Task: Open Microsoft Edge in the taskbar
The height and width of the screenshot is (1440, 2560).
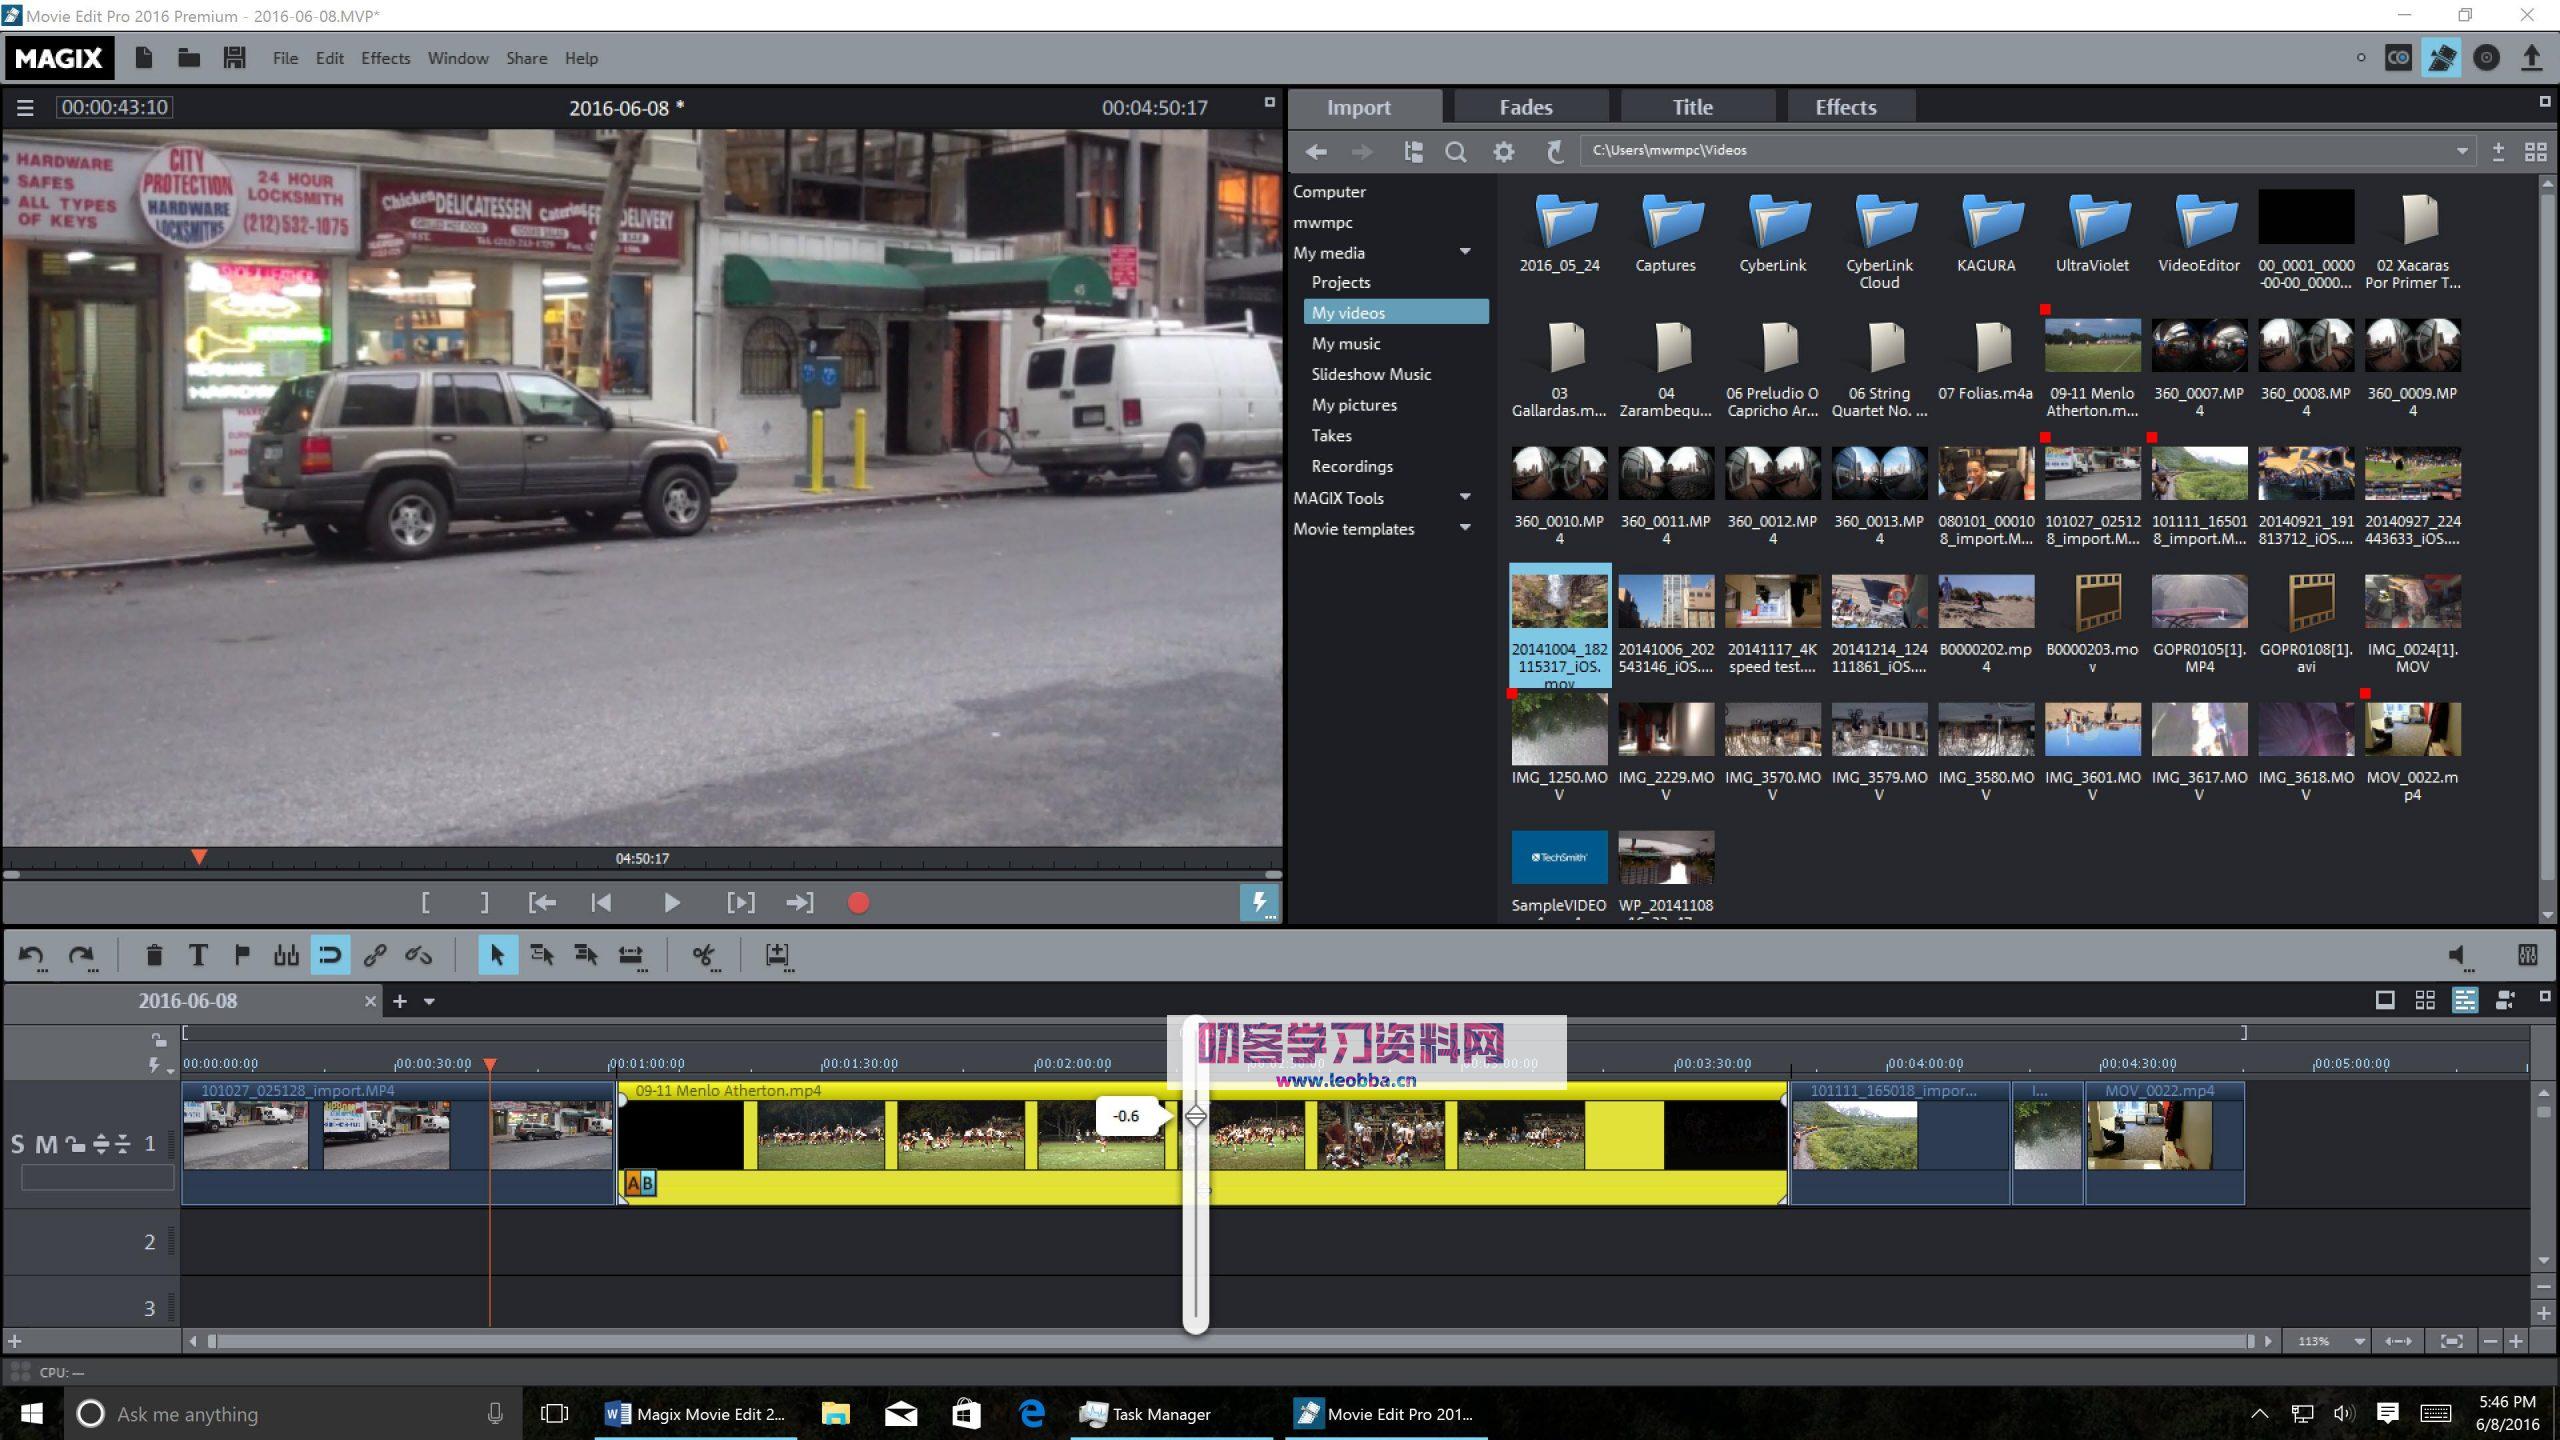Action: coord(1031,1414)
